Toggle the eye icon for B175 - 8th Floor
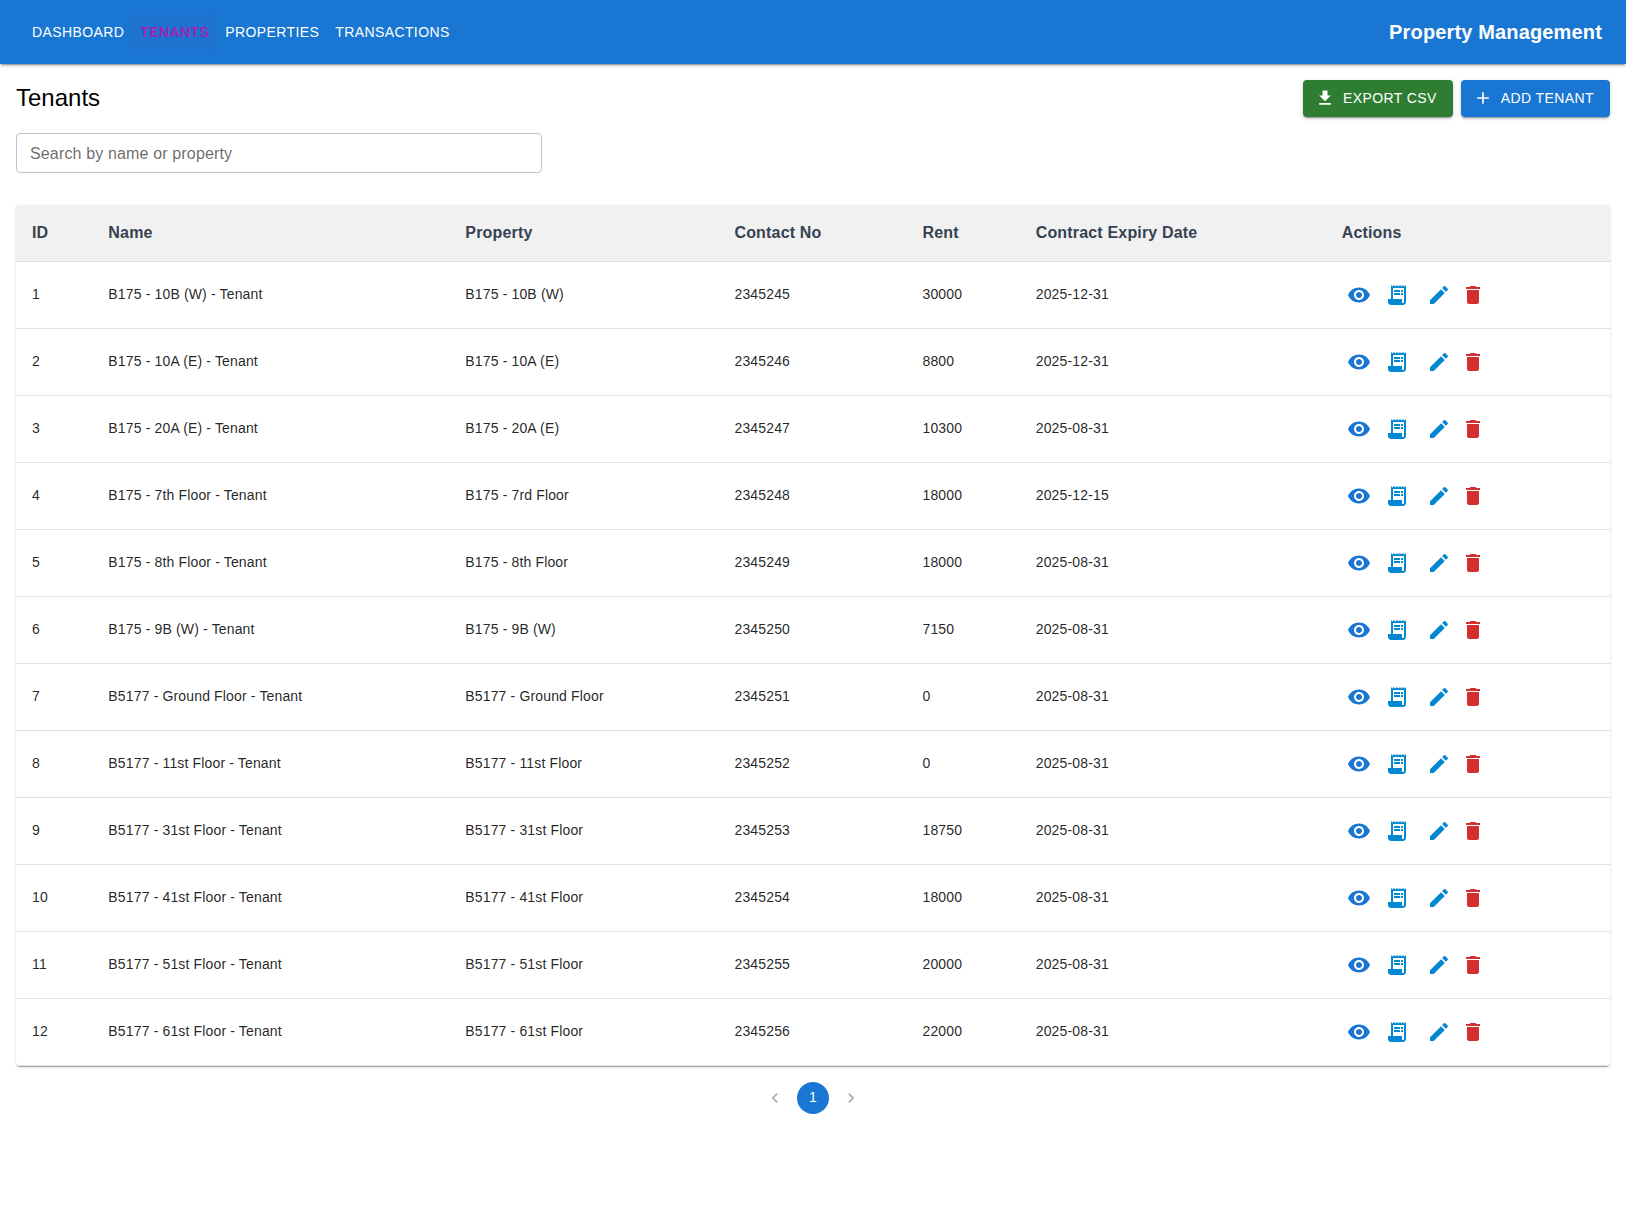This screenshot has width=1626, height=1223. coord(1358,562)
